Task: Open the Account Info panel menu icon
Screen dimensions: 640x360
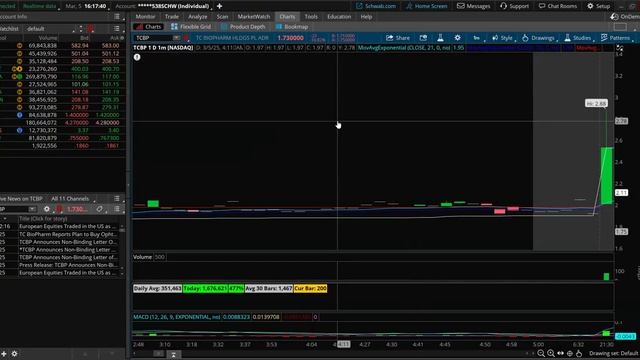Action: coord(117,17)
